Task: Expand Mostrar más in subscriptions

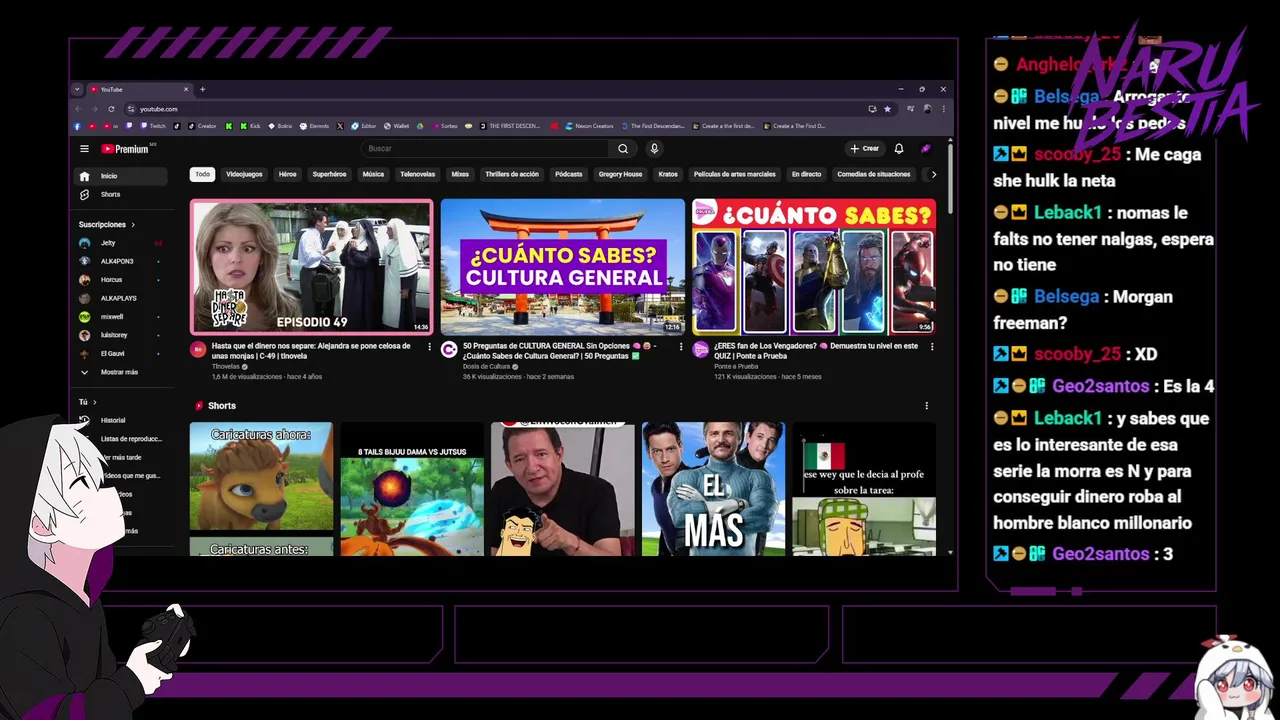Action: tap(122, 372)
